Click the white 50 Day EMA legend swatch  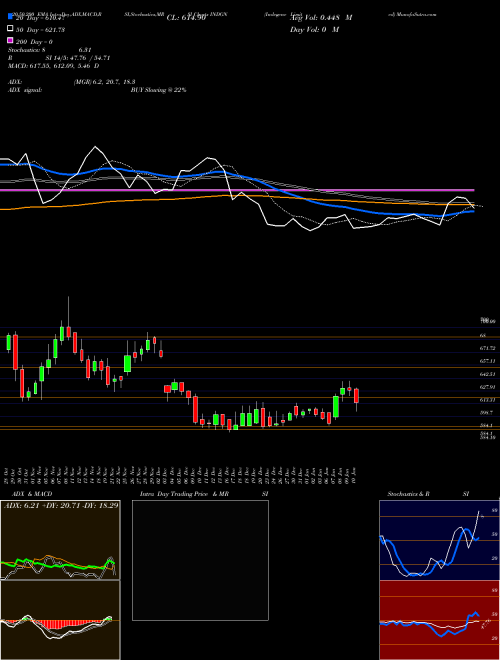click(10, 29)
